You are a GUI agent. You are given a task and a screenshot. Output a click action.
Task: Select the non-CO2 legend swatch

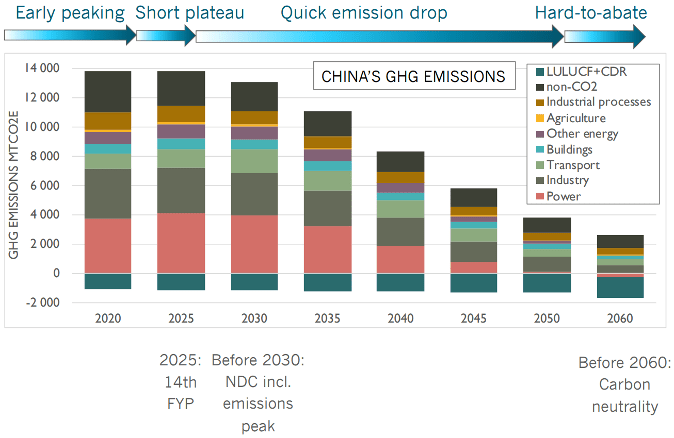pos(541,87)
